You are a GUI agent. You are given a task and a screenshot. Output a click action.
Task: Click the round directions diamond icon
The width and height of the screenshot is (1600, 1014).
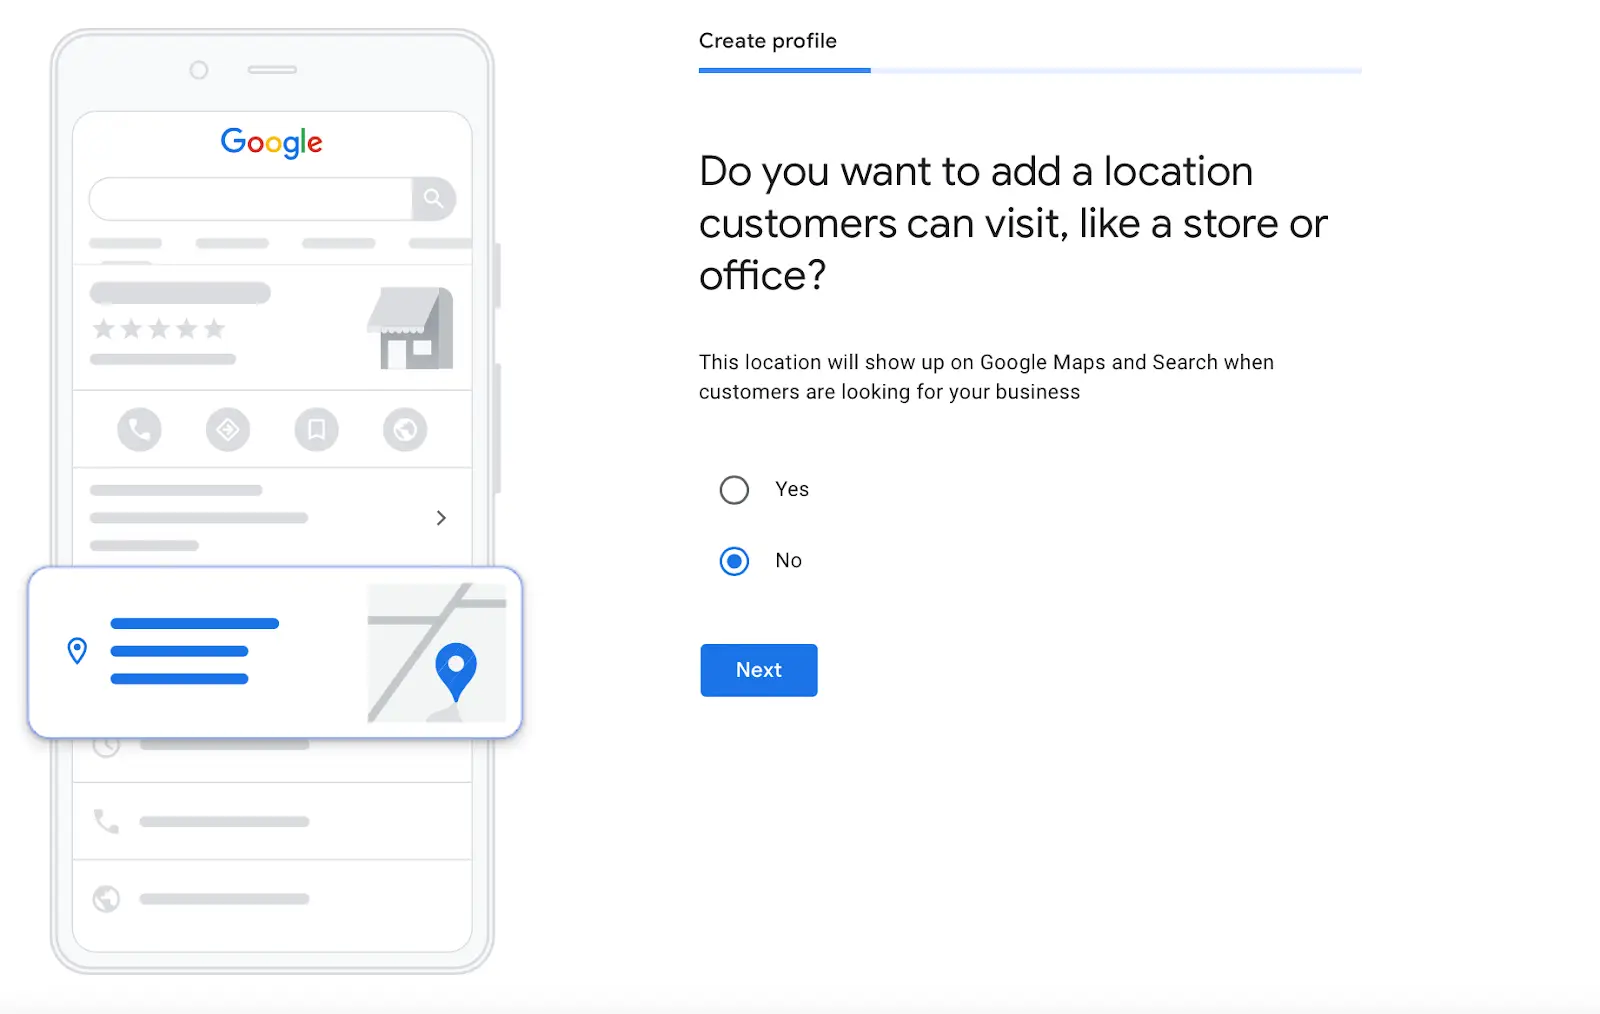click(228, 430)
